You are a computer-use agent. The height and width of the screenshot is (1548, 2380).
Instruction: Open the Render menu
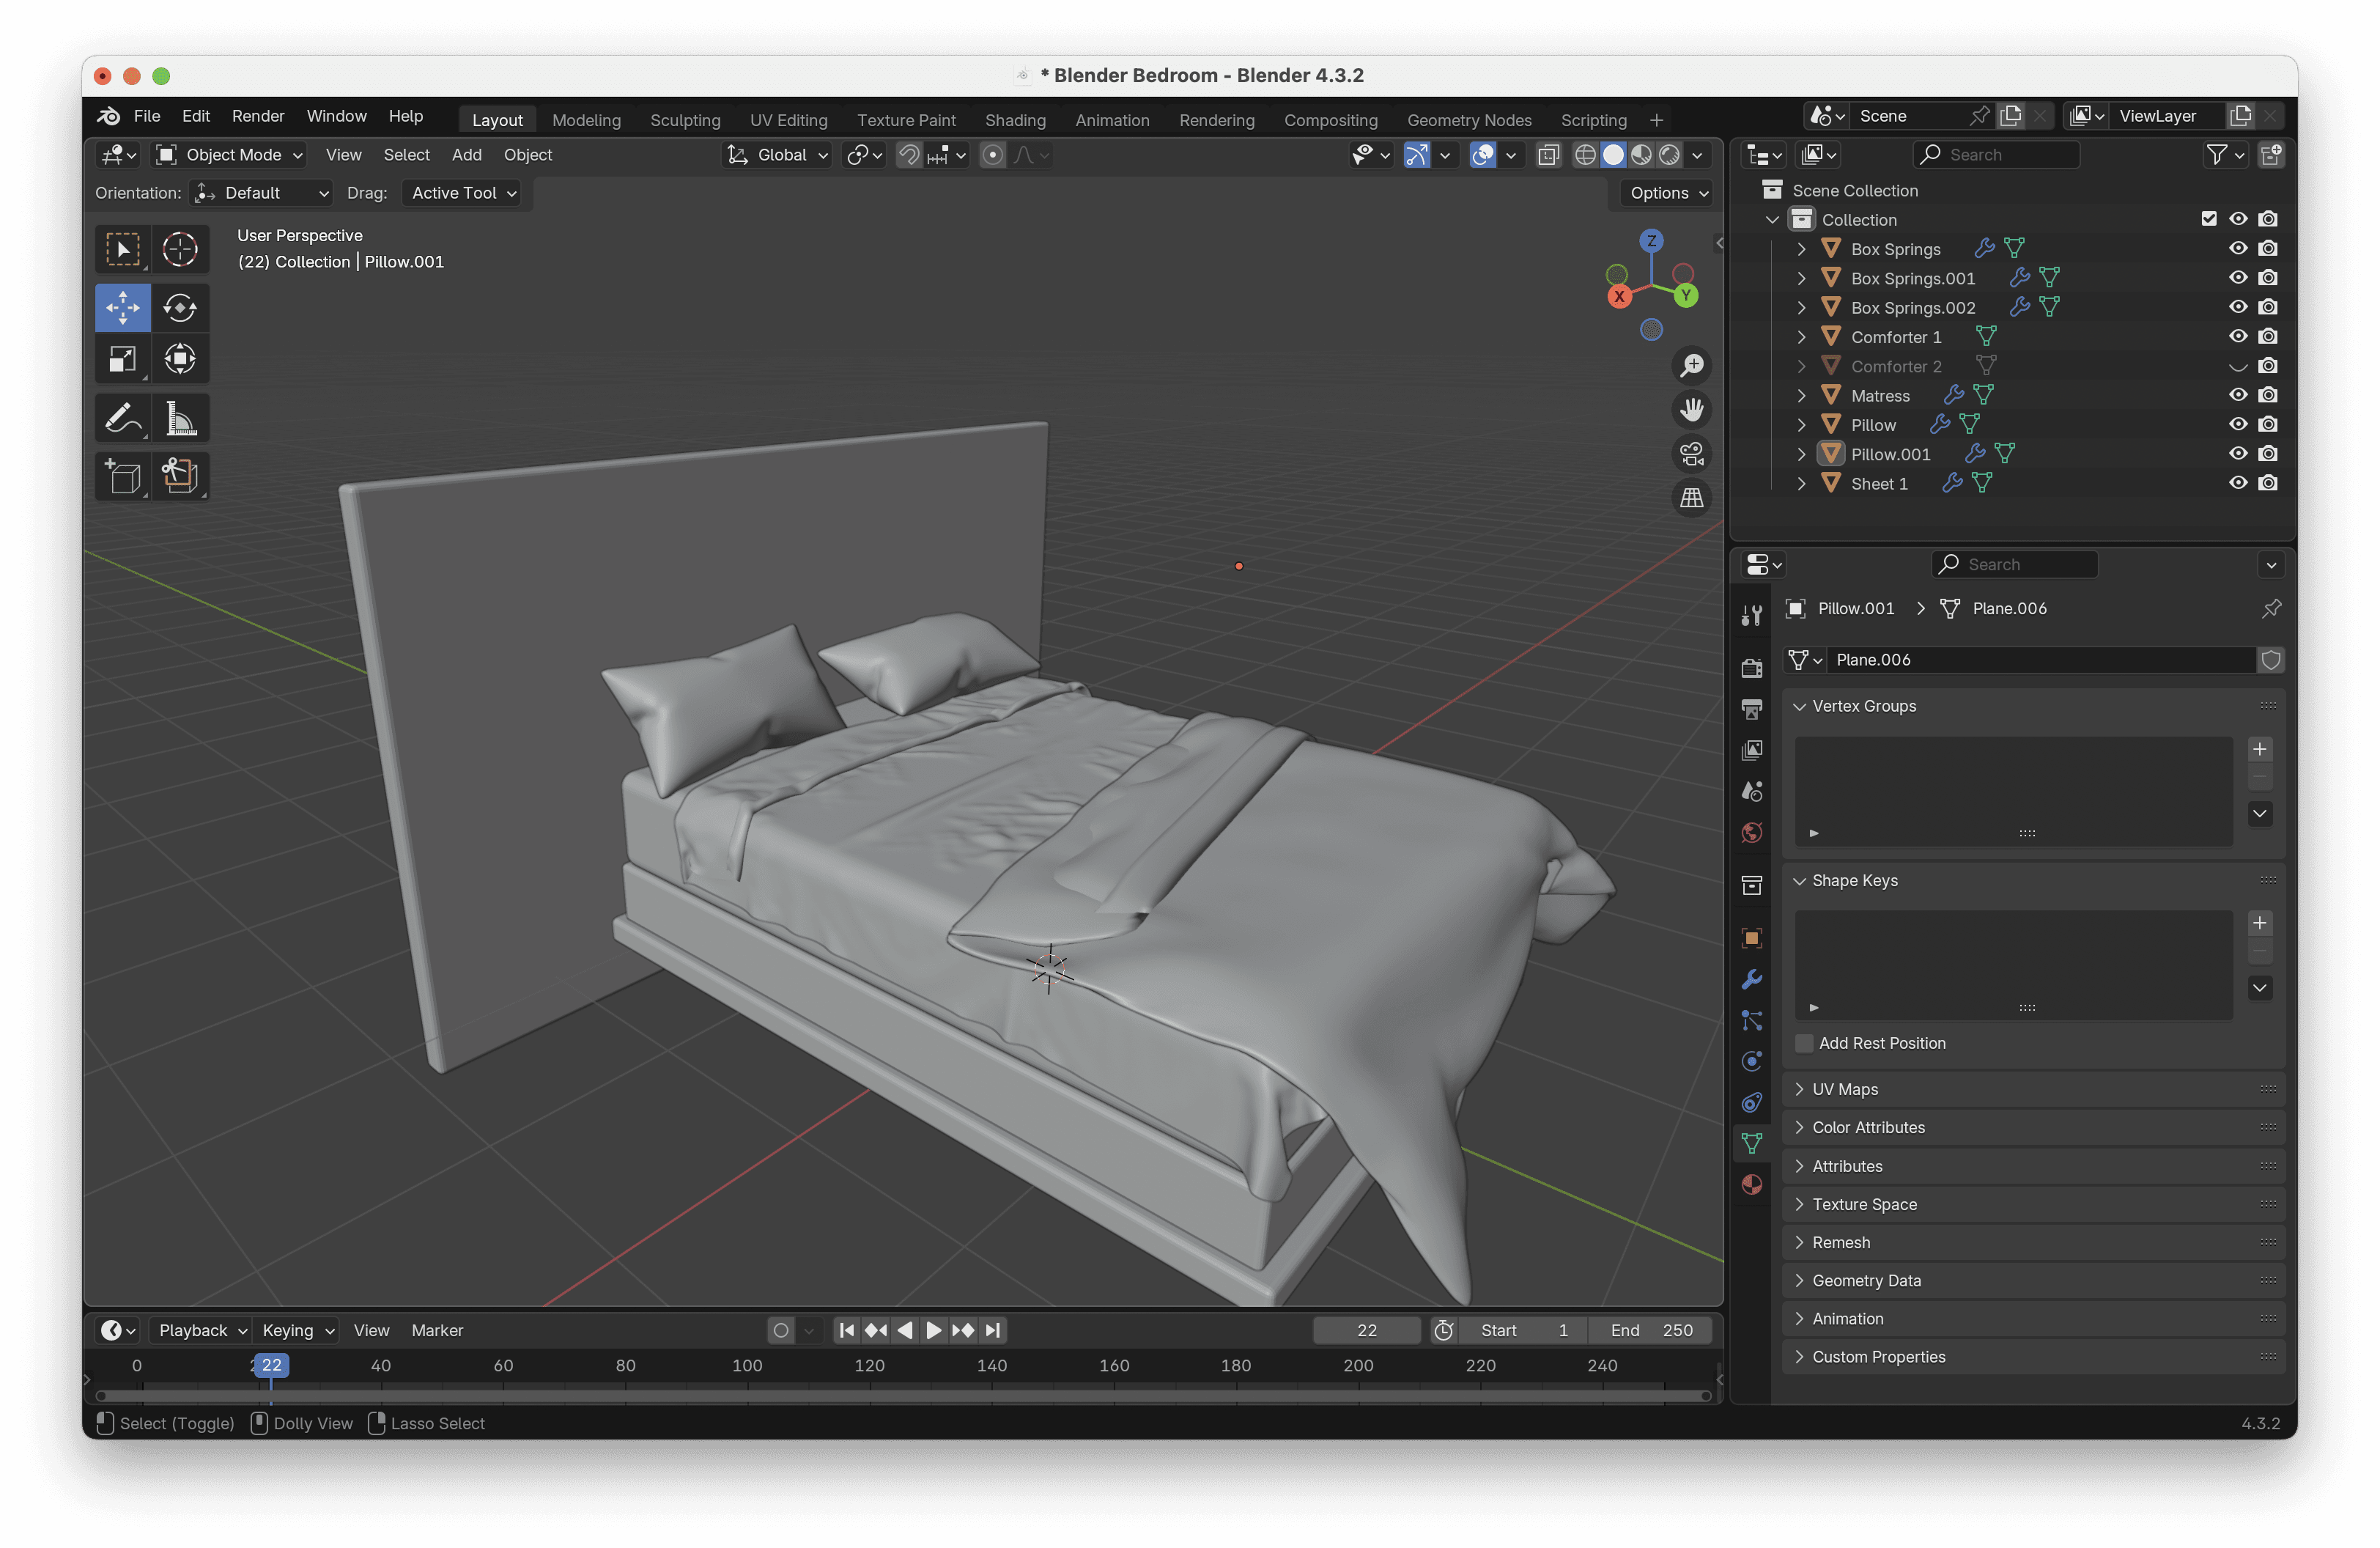pyautogui.click(x=257, y=116)
